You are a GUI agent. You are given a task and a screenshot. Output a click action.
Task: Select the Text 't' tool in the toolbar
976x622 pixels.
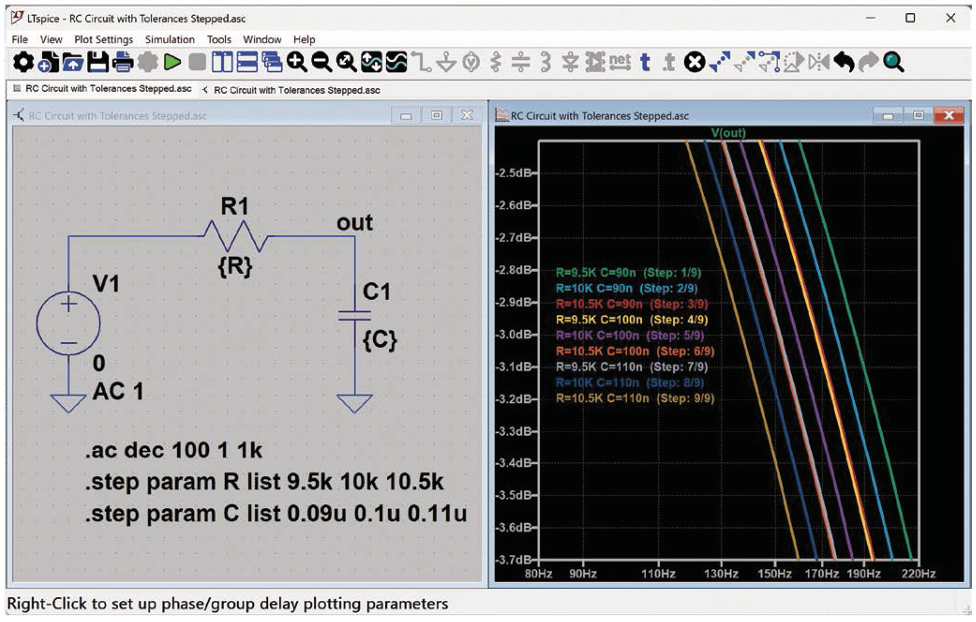[x=645, y=63]
